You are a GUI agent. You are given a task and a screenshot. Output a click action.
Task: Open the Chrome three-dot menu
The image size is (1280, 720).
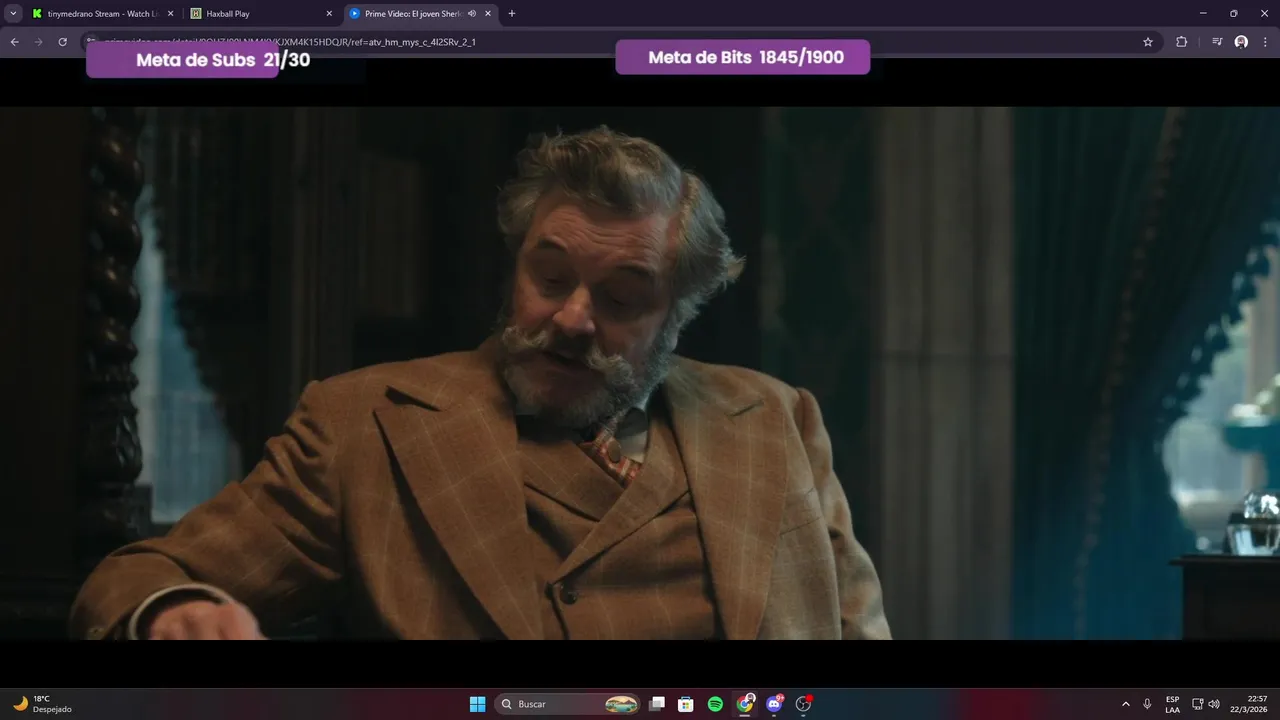tap(1265, 42)
